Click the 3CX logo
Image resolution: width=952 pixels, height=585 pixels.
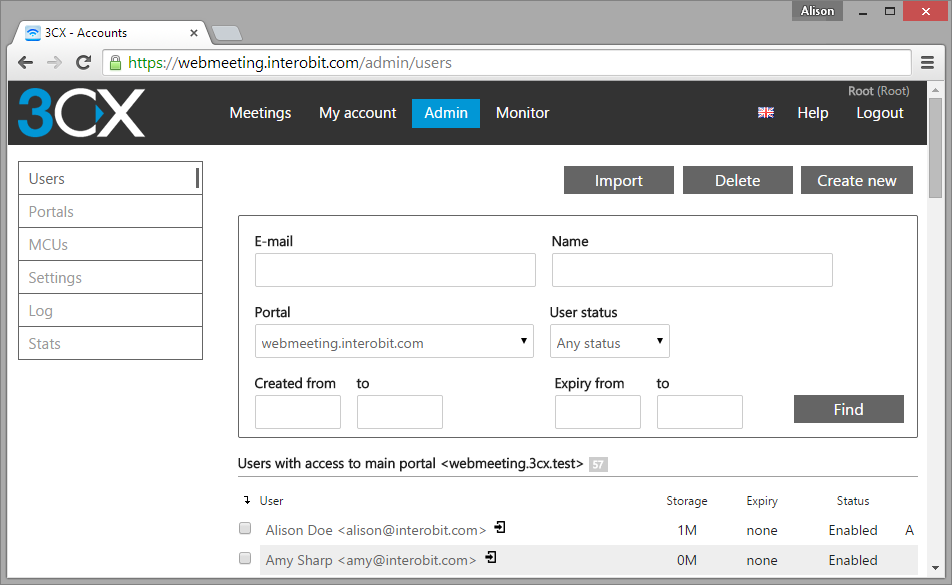coord(81,113)
